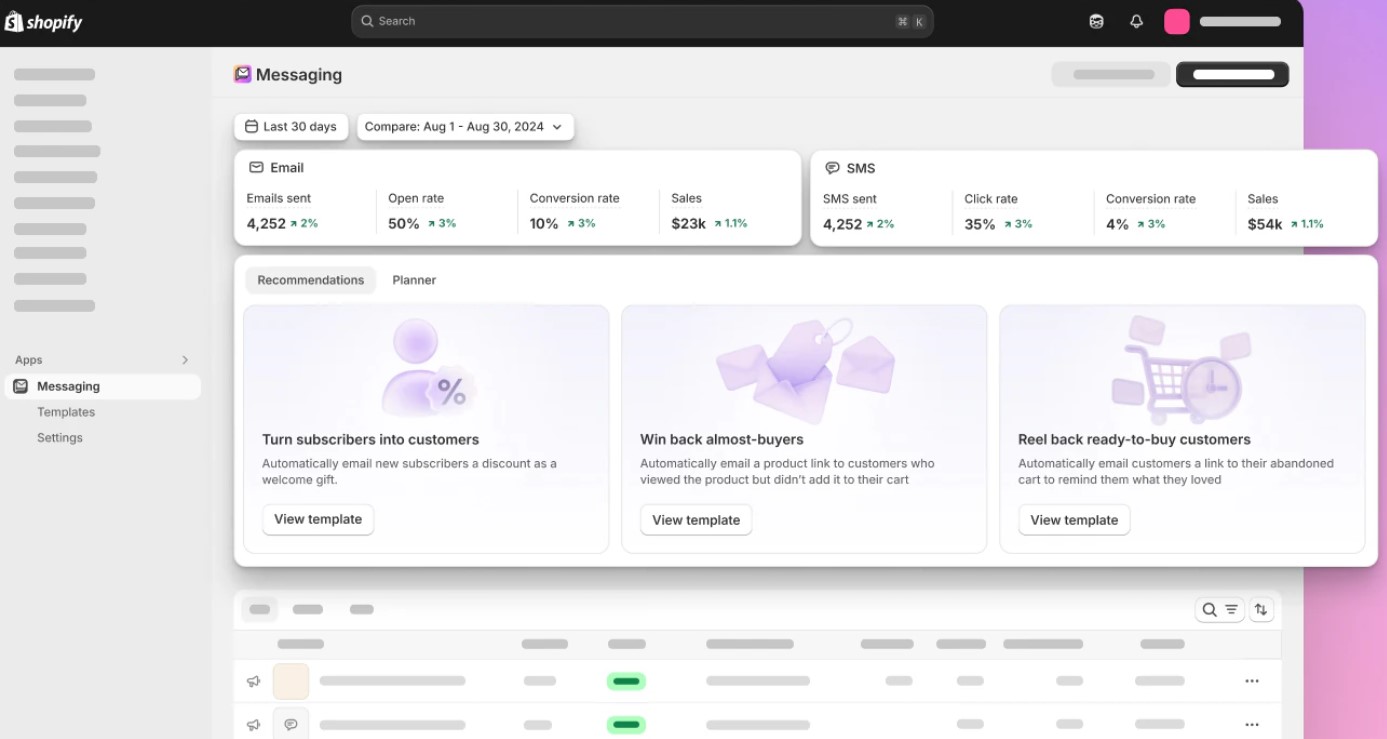Click the Messaging app icon in the sidebar
This screenshot has width=1387, height=739.
click(x=20, y=386)
